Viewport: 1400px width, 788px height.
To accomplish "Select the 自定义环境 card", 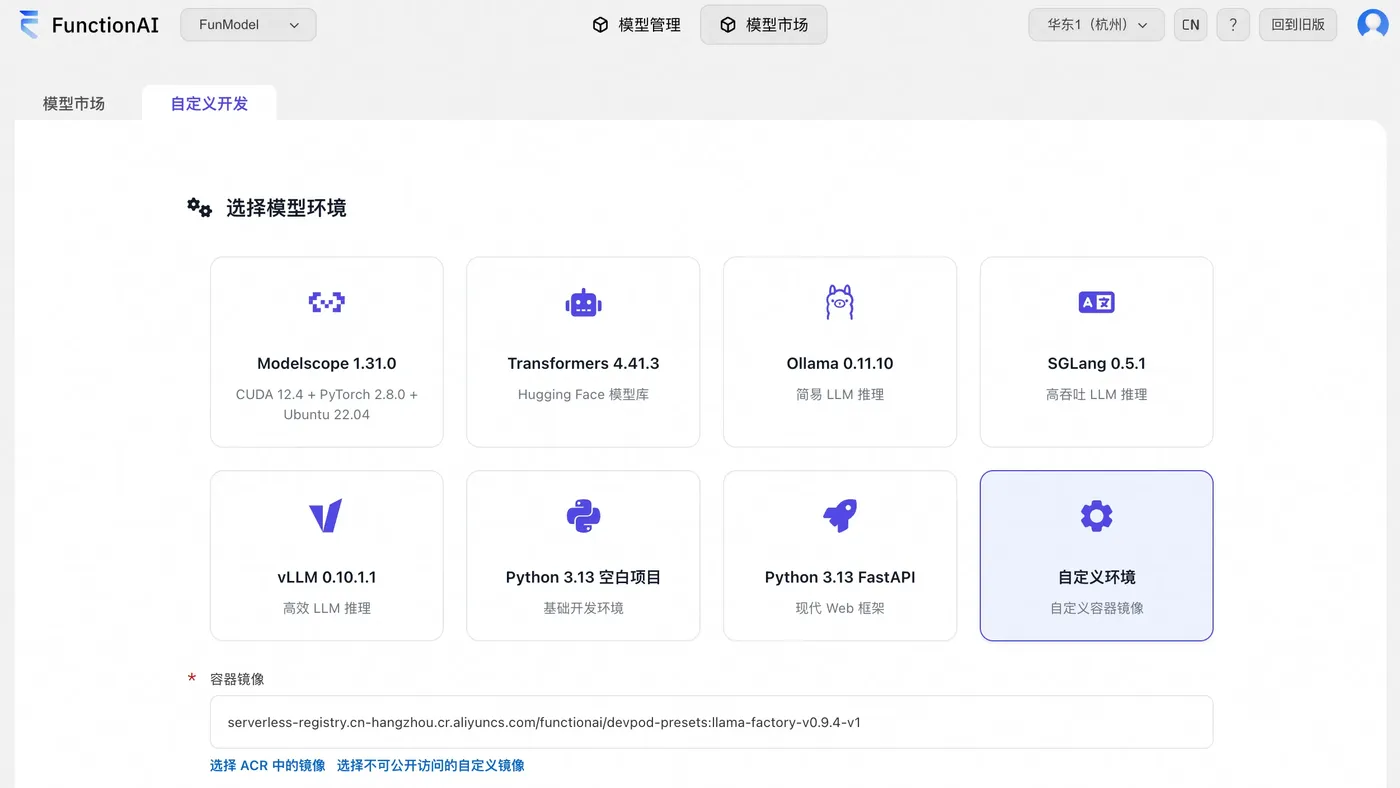I will [x=1096, y=555].
